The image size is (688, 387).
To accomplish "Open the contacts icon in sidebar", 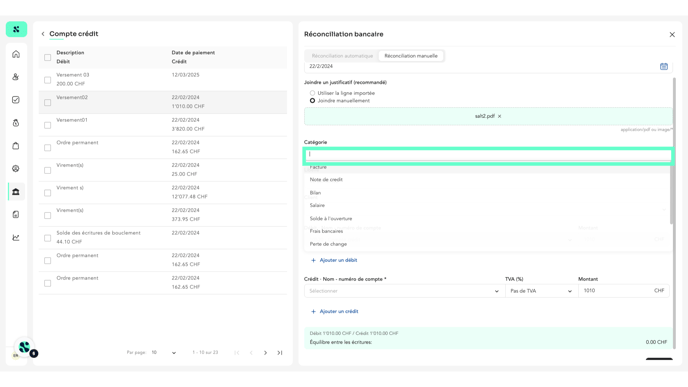I will coord(16,77).
